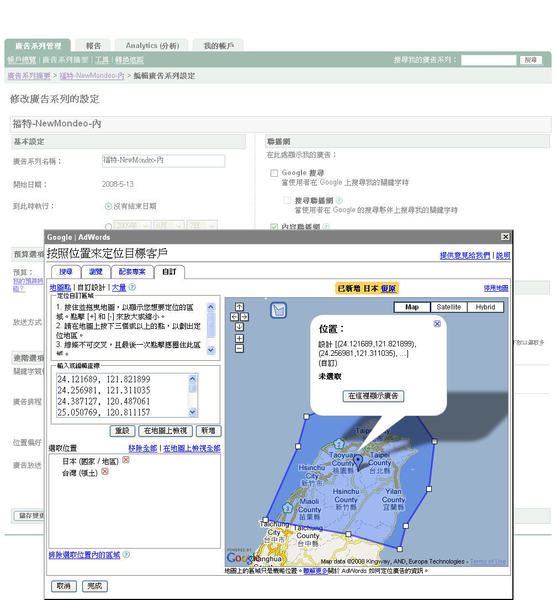Click the 新增 button to add coordinates
This screenshot has height=600, width=556.
tap(208, 431)
